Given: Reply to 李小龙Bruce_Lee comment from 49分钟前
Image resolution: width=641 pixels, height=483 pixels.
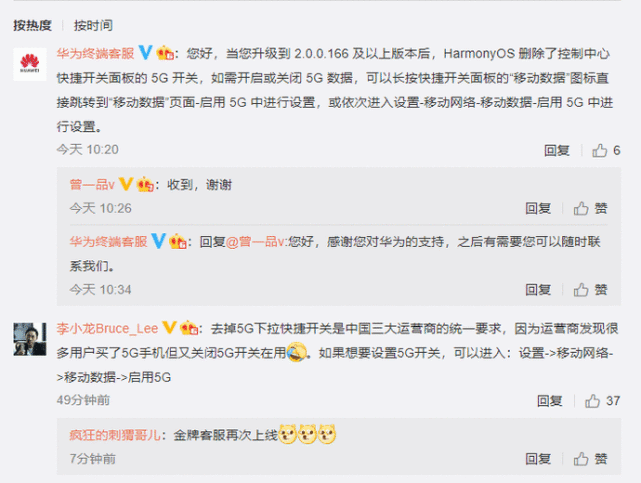Looking at the screenshot, I should [x=550, y=401].
